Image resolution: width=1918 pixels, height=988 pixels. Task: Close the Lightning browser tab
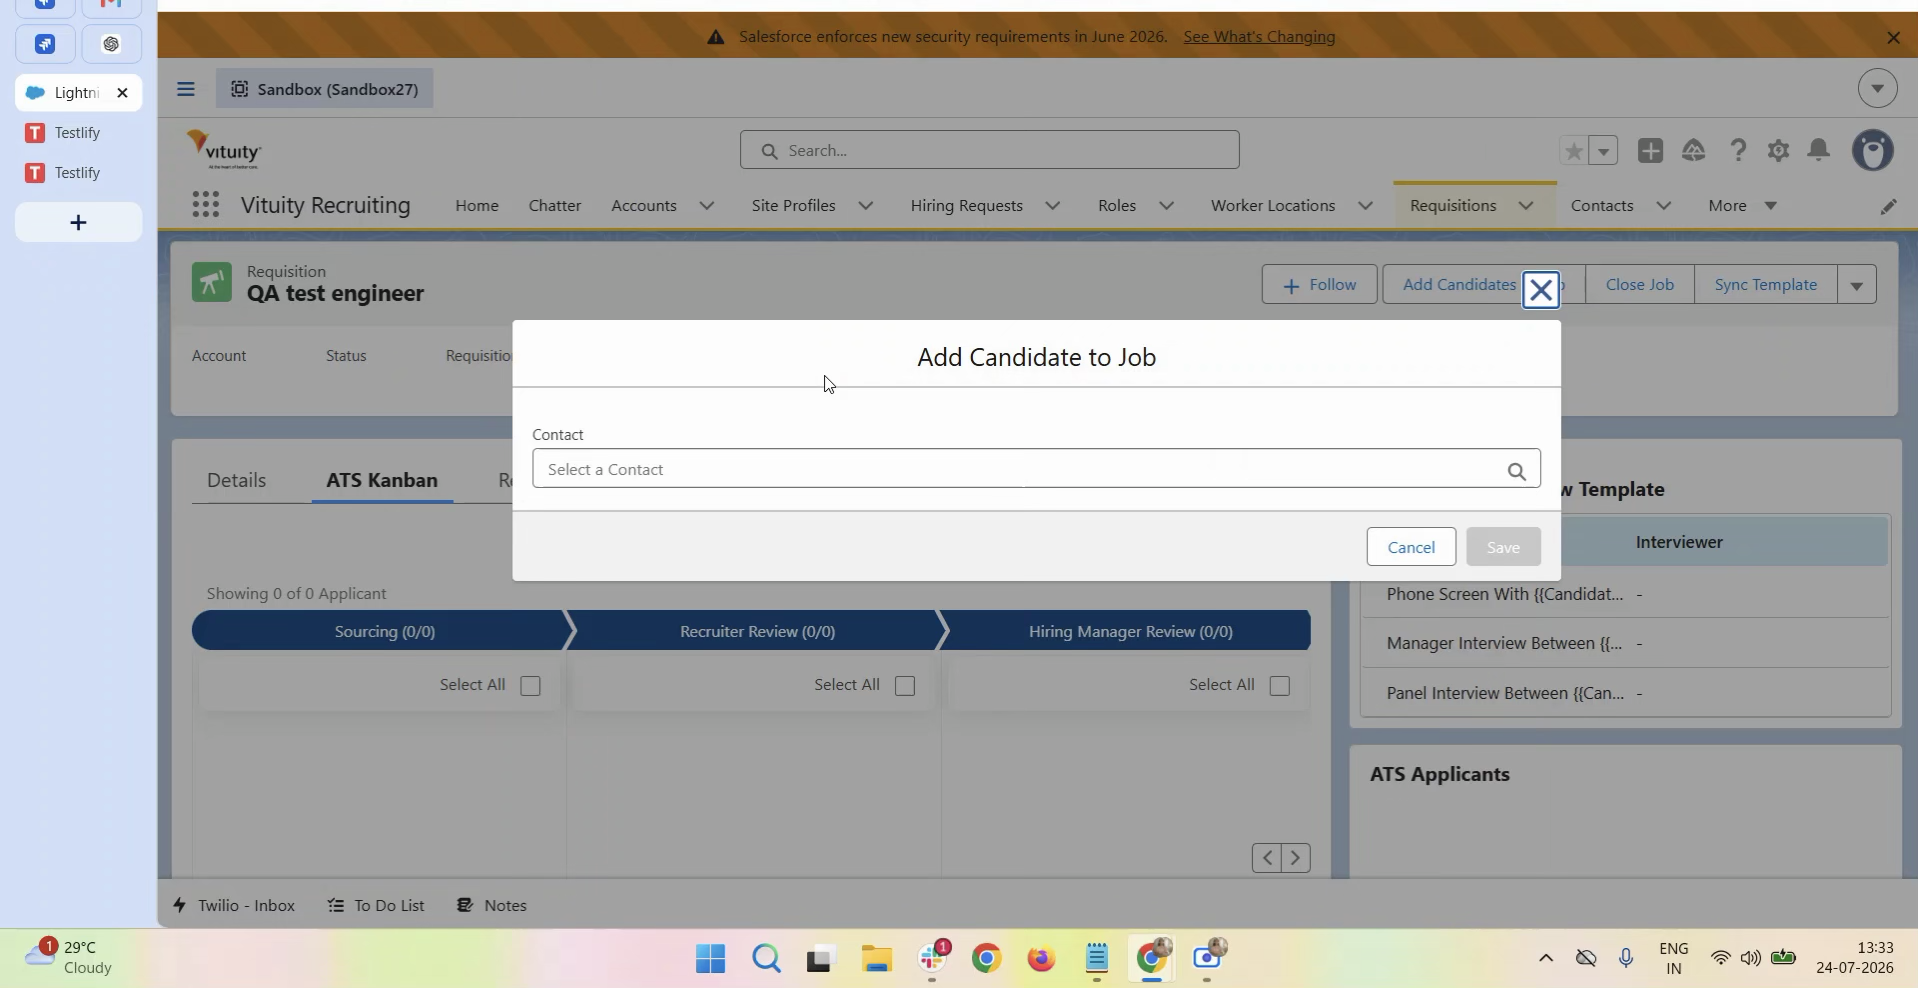(122, 93)
